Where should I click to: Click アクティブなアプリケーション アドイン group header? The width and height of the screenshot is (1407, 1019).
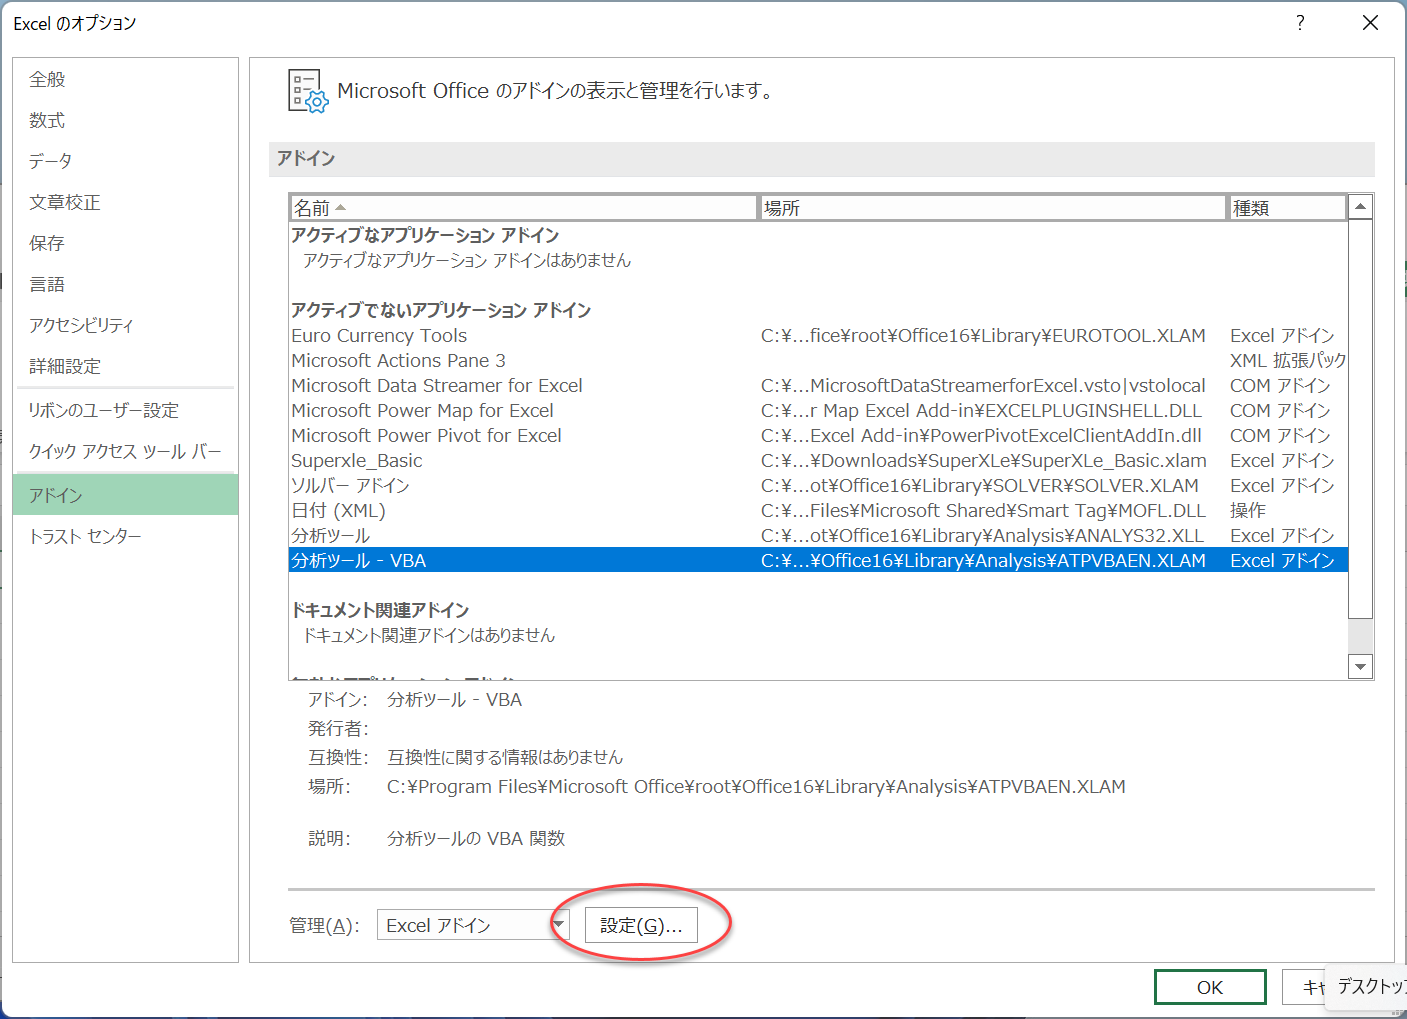(425, 235)
